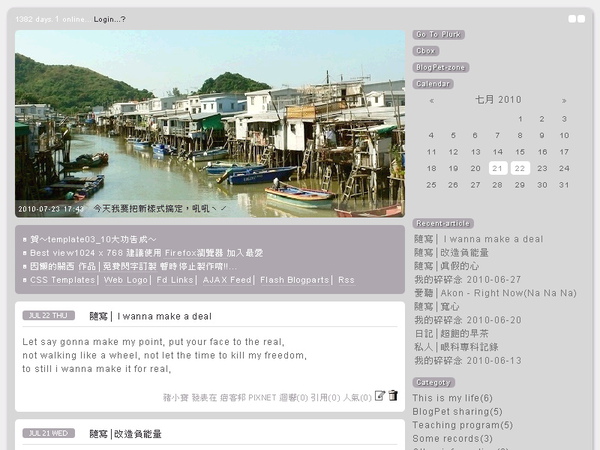Toggle the Category section header

tap(434, 382)
